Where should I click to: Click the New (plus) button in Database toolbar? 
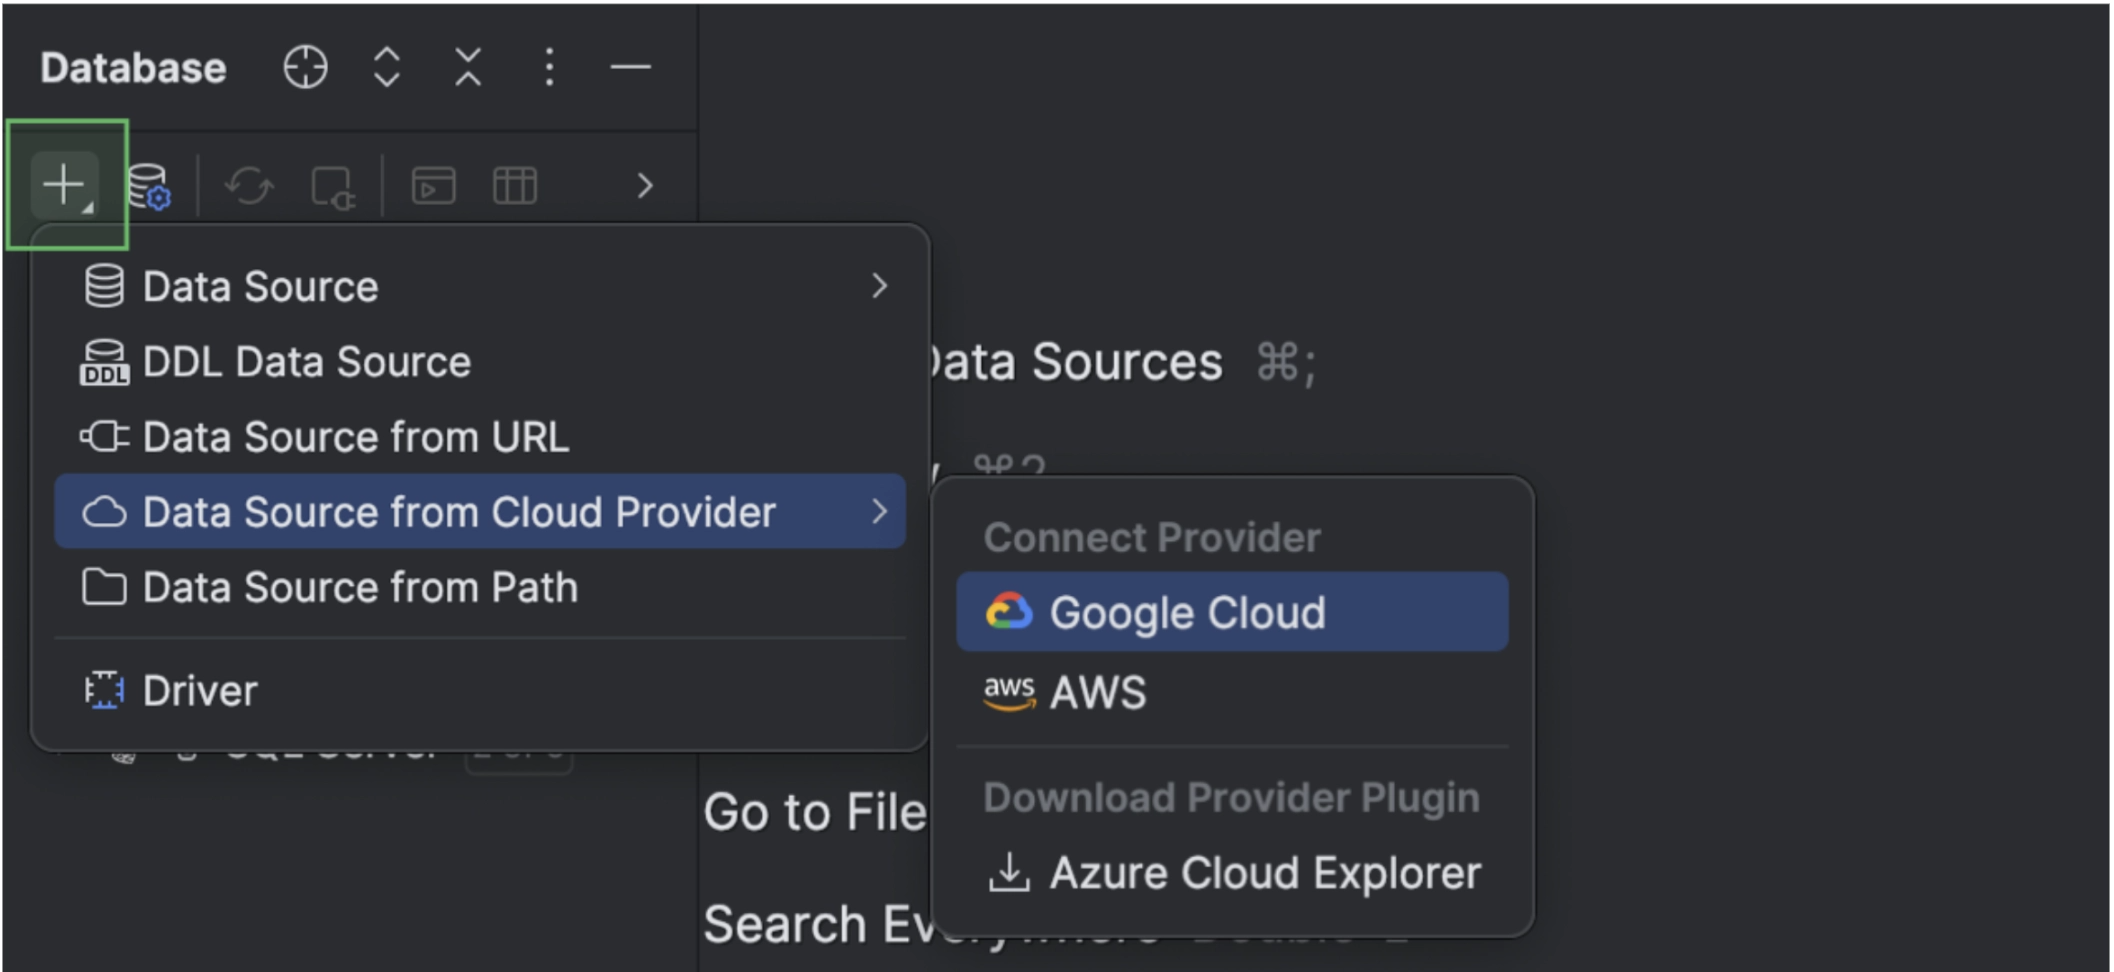(x=64, y=185)
